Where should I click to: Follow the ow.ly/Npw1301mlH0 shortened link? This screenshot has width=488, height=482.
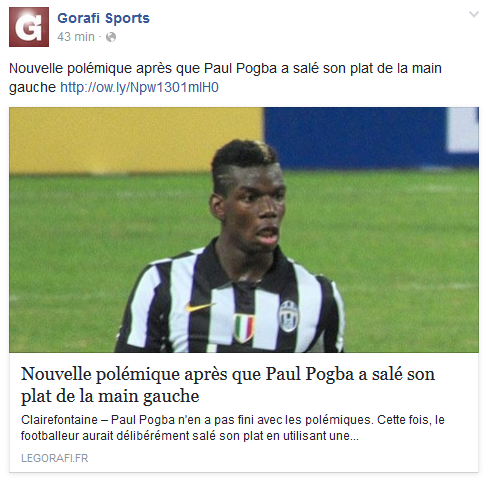point(139,87)
